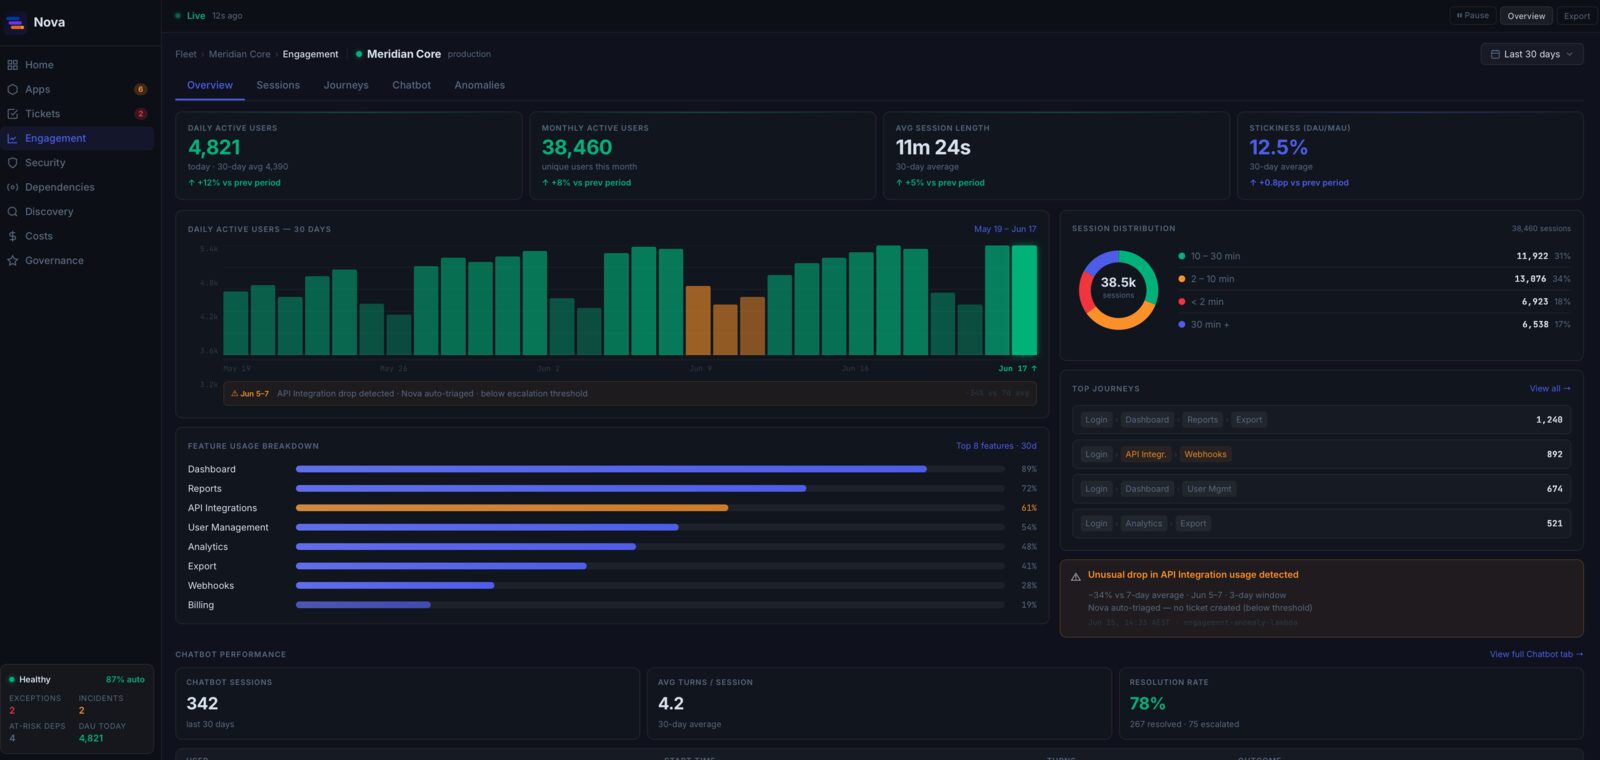The height and width of the screenshot is (760, 1600).
Task: Click the Webhooks feature row label
Action: (211, 586)
